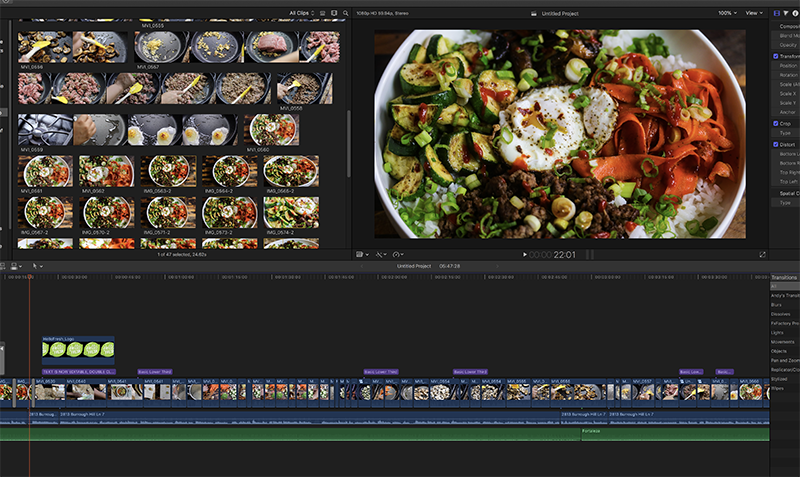The width and height of the screenshot is (800, 477).
Task: Toggle the Crop checkbox in inspector
Action: coord(776,123)
